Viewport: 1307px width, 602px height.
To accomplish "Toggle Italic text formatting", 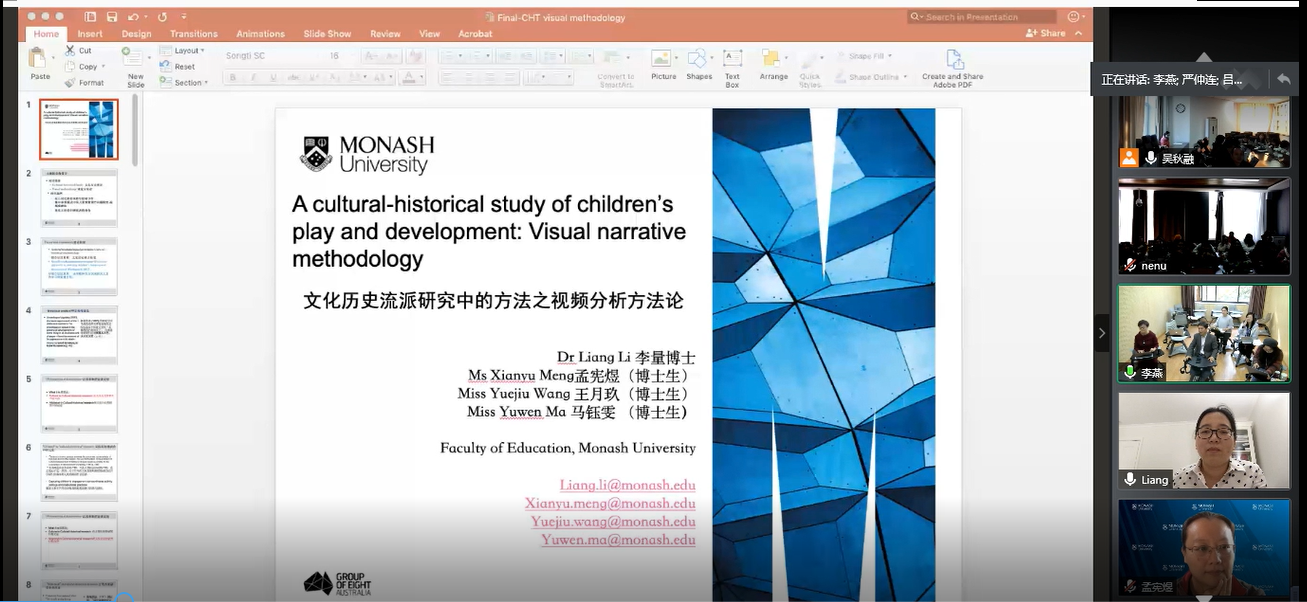I will 252,78.
